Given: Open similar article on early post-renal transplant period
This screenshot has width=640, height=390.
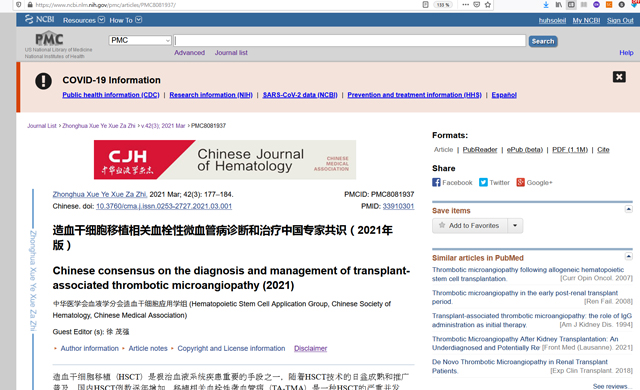Looking at the screenshot, I should pos(525,297).
